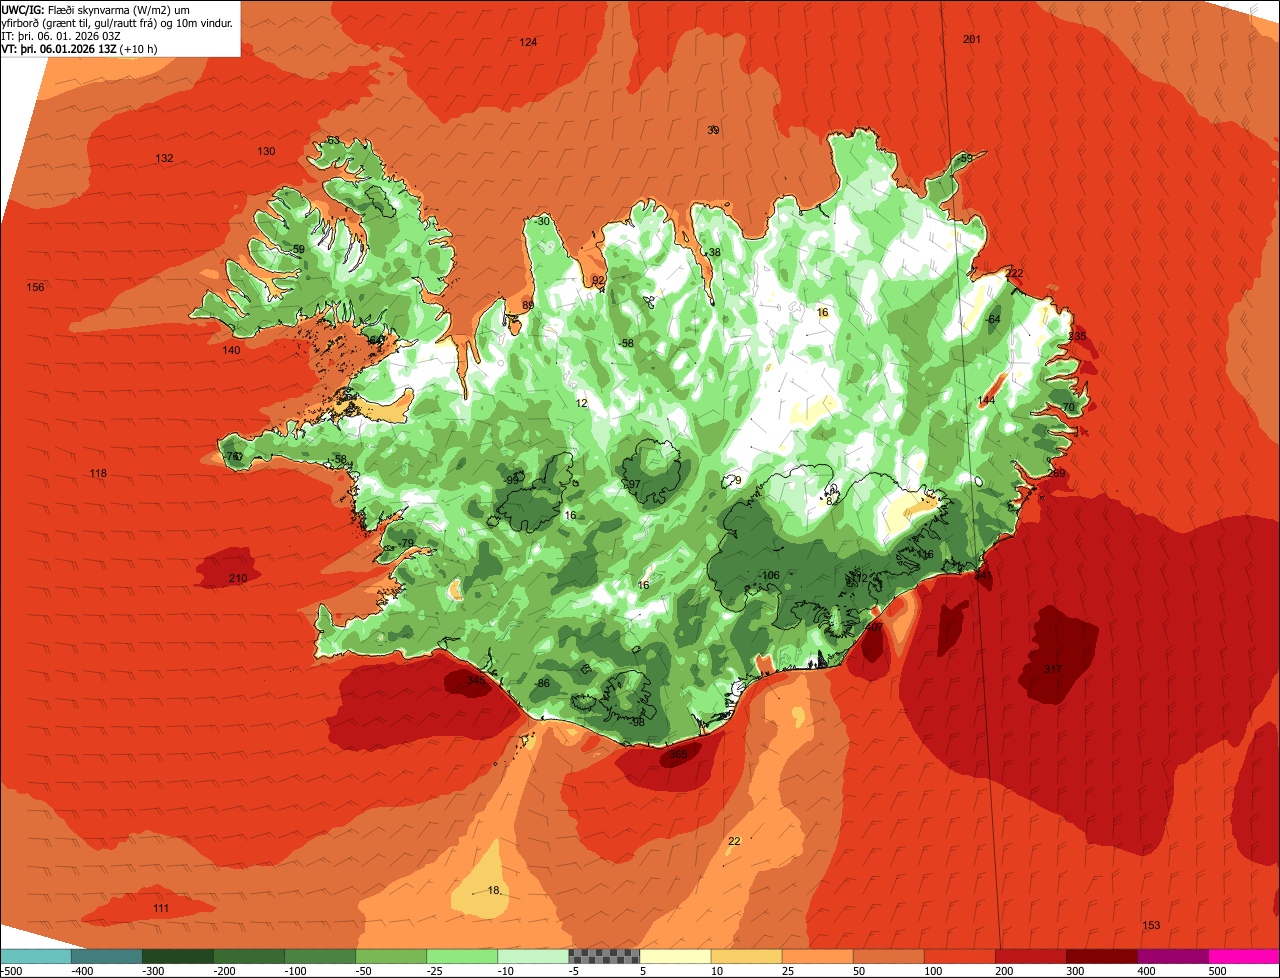
Task: Click the orange 50 to 100 legend swatch
Action: coord(890,956)
